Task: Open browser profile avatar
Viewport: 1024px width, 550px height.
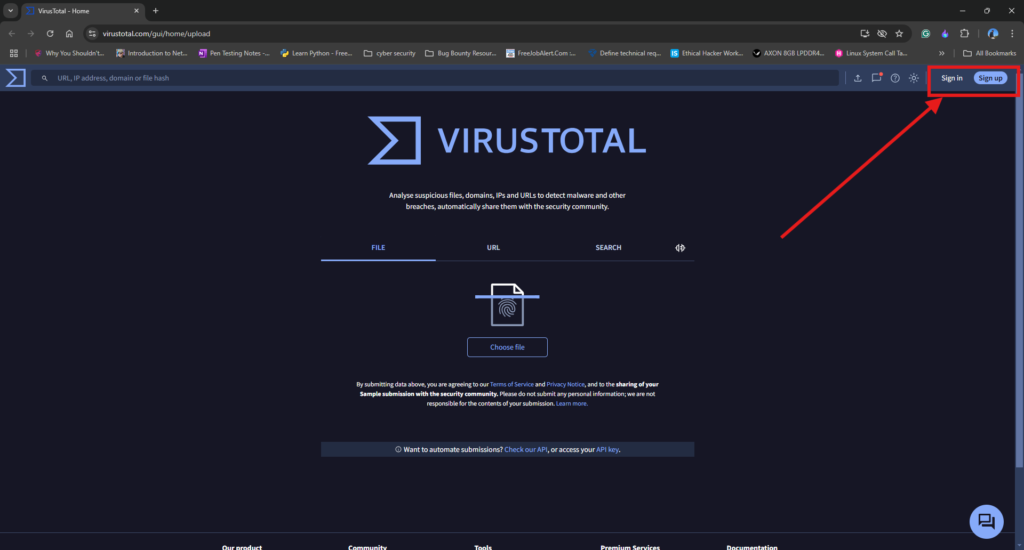Action: coord(993,33)
